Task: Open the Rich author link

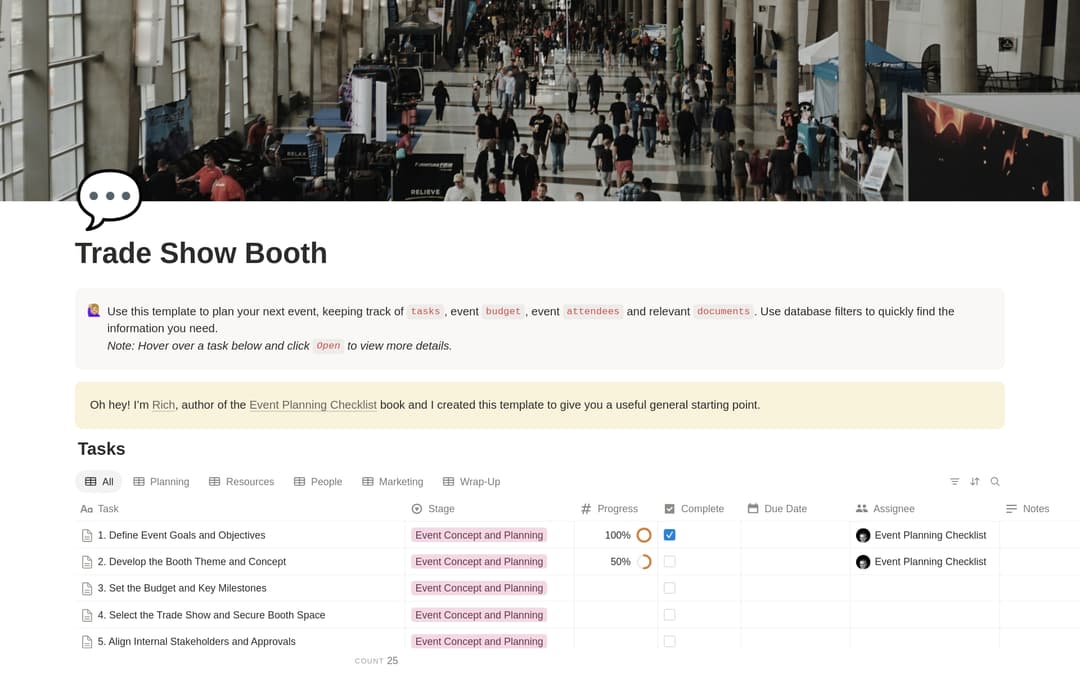Action: (163, 405)
